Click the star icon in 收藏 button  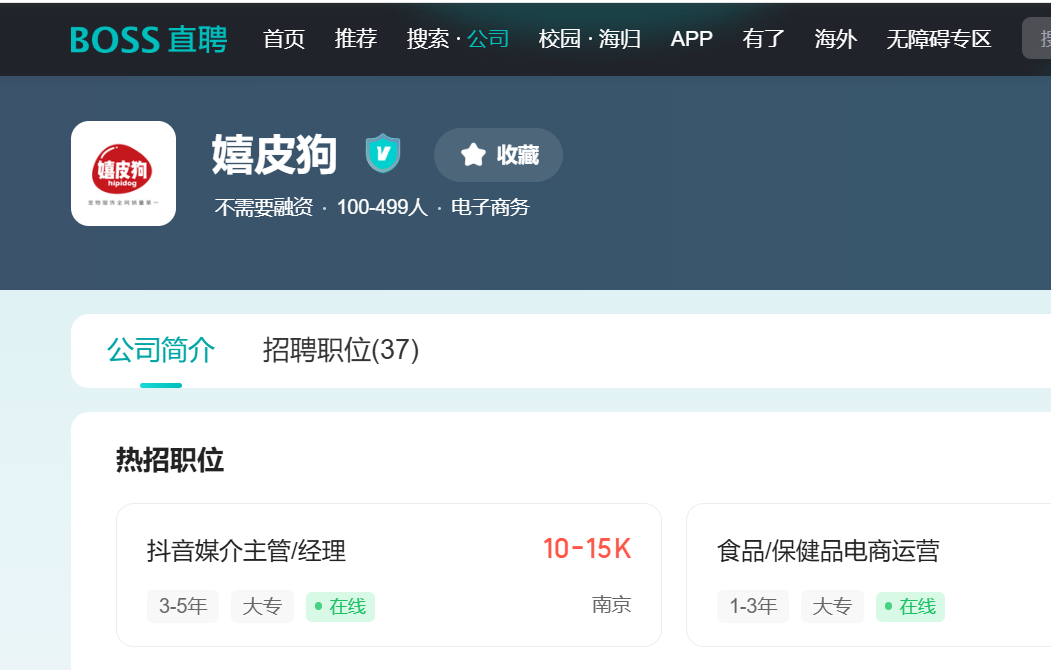pyautogui.click(x=473, y=155)
